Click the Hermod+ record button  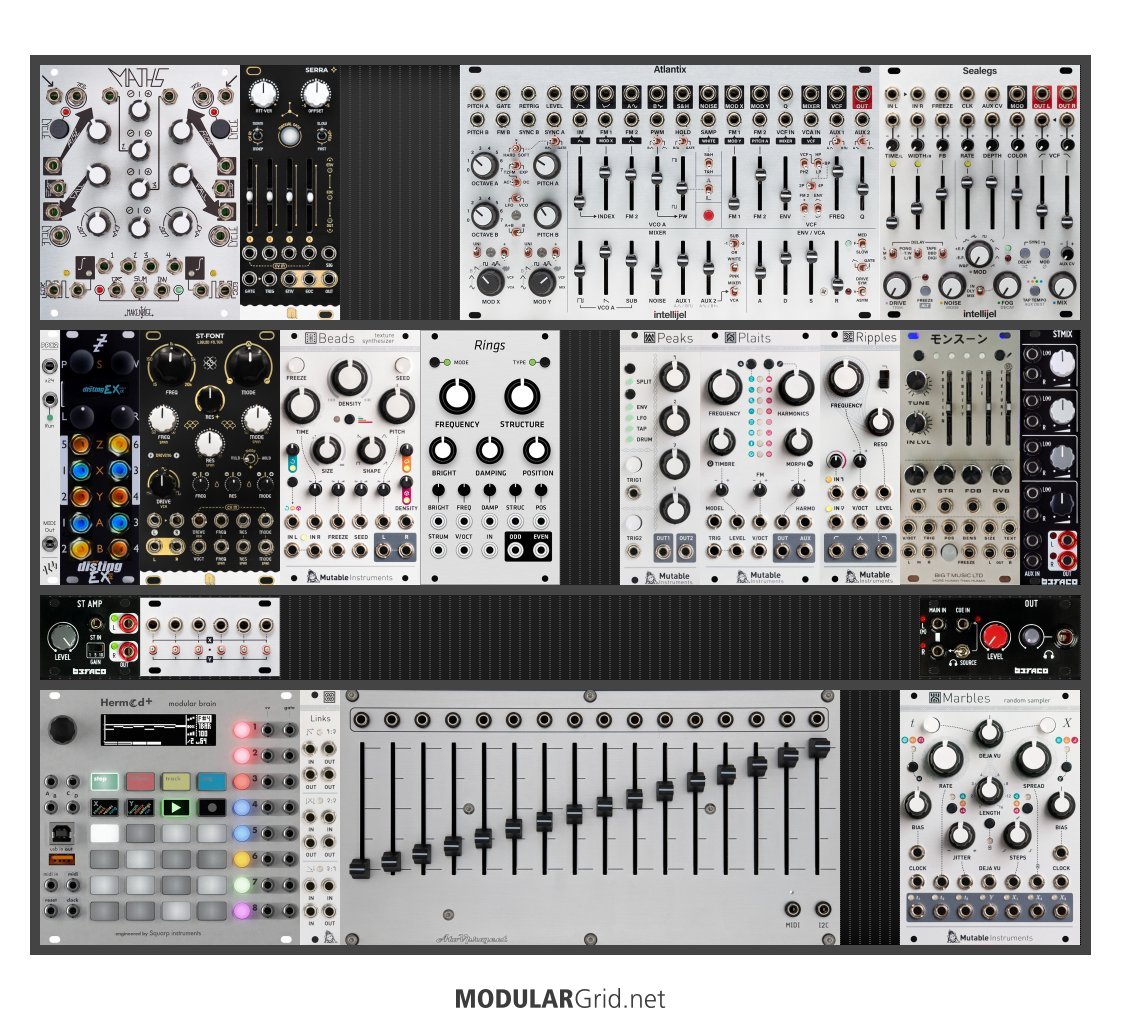coord(212,808)
